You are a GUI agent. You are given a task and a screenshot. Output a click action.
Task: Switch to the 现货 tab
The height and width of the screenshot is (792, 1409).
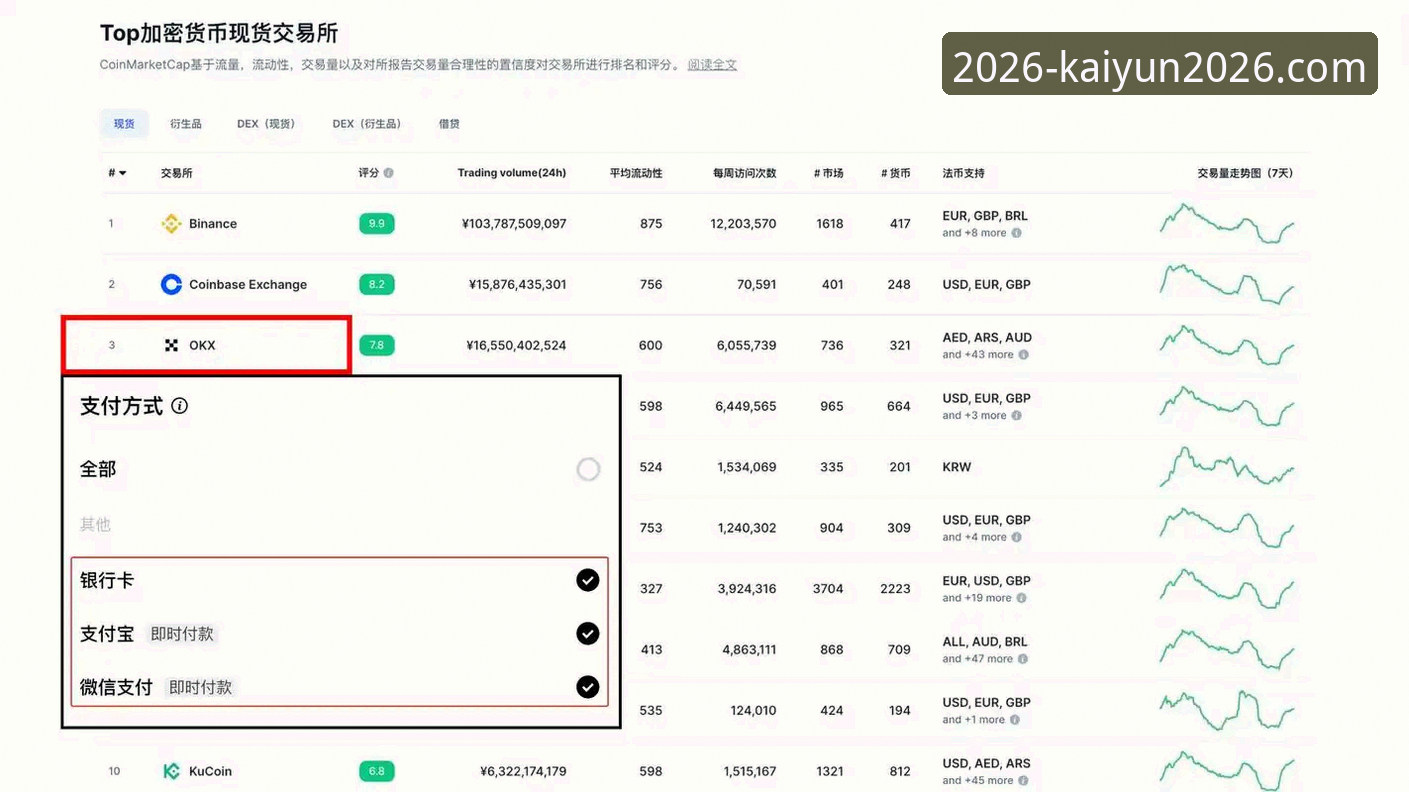coord(124,124)
